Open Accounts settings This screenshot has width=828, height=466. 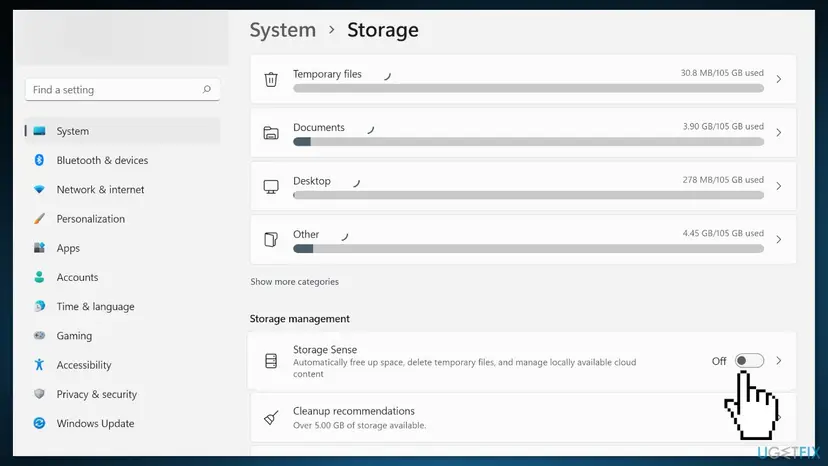pos(123,277)
